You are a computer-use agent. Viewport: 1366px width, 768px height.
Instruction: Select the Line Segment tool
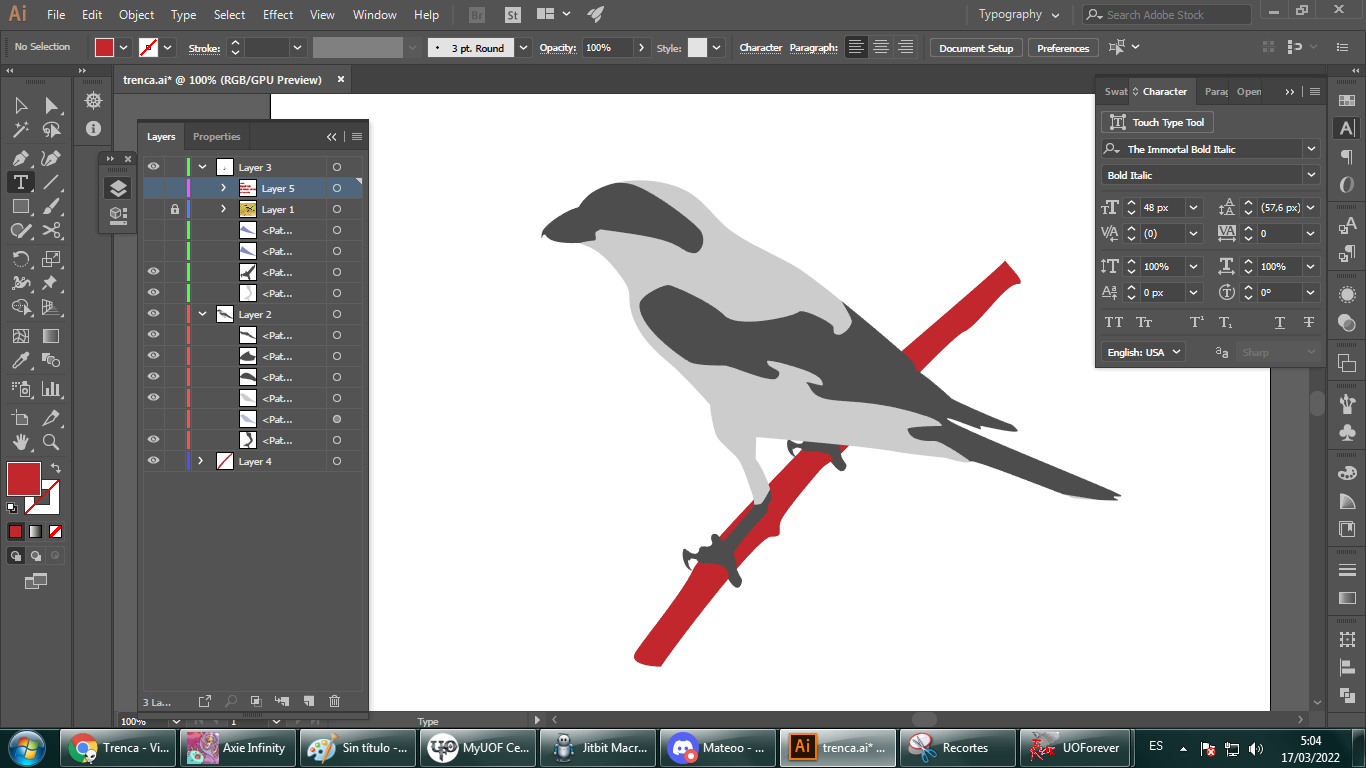click(51, 182)
